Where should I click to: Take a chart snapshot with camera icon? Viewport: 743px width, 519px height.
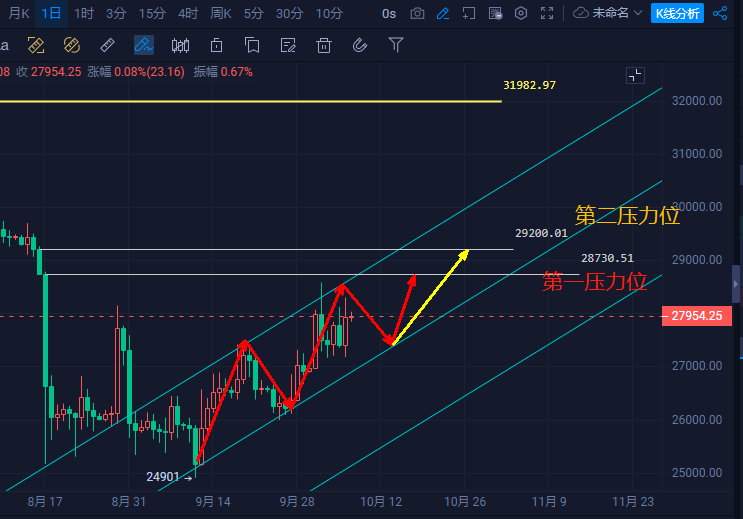pyautogui.click(x=417, y=13)
